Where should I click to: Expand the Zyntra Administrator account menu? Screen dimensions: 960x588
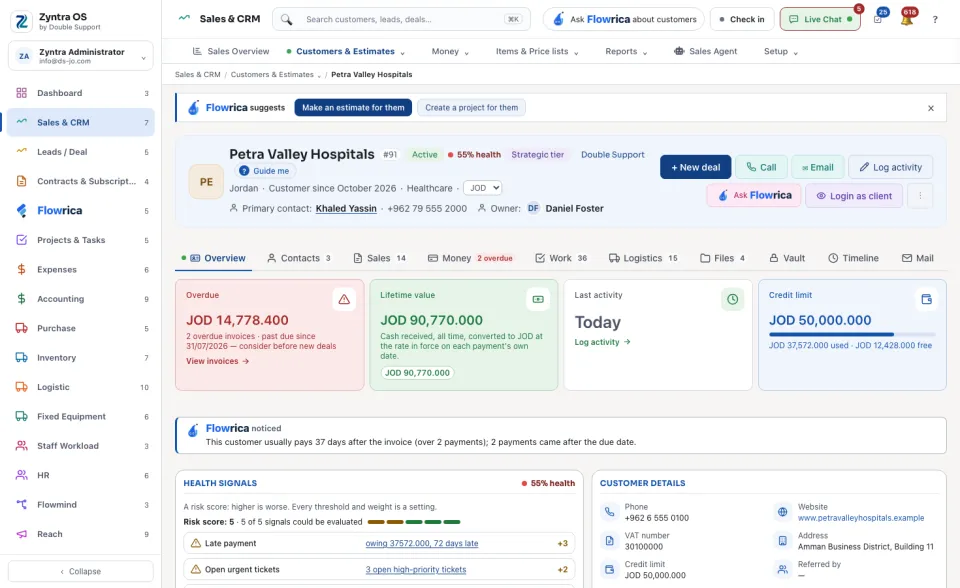(x=81, y=56)
